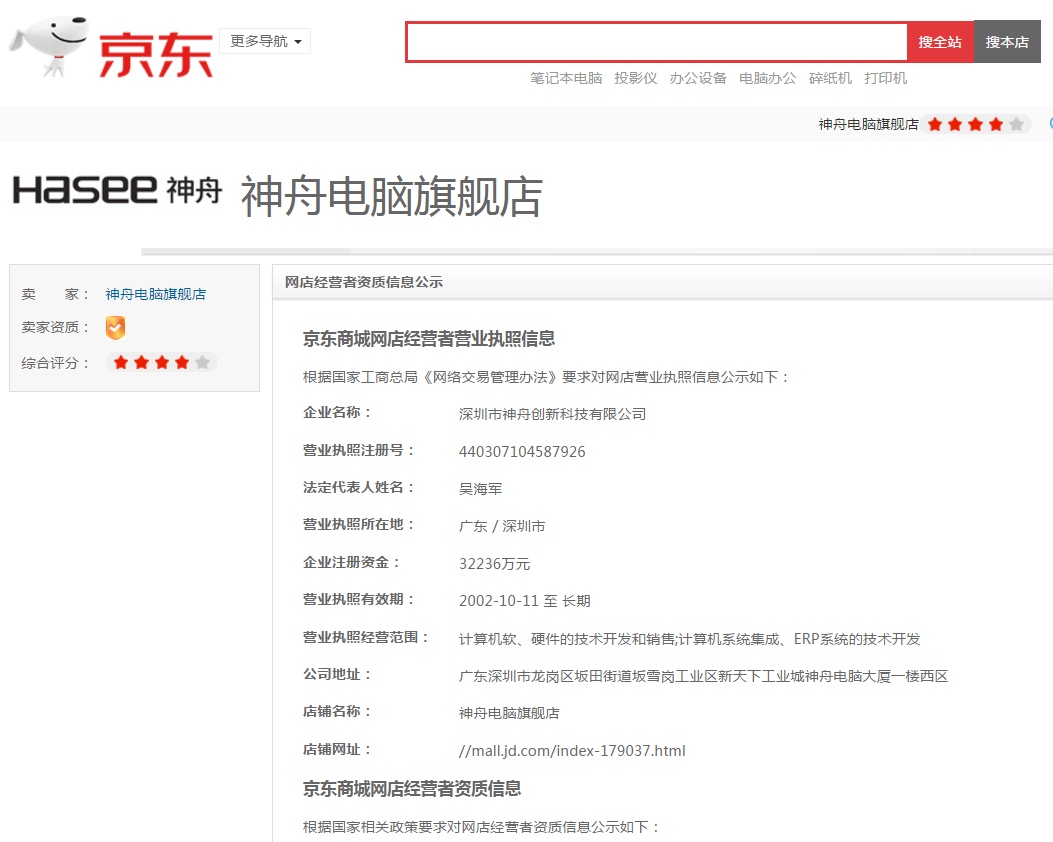Select the 打印机 category
Screen dimensions: 1053x842
(888, 77)
